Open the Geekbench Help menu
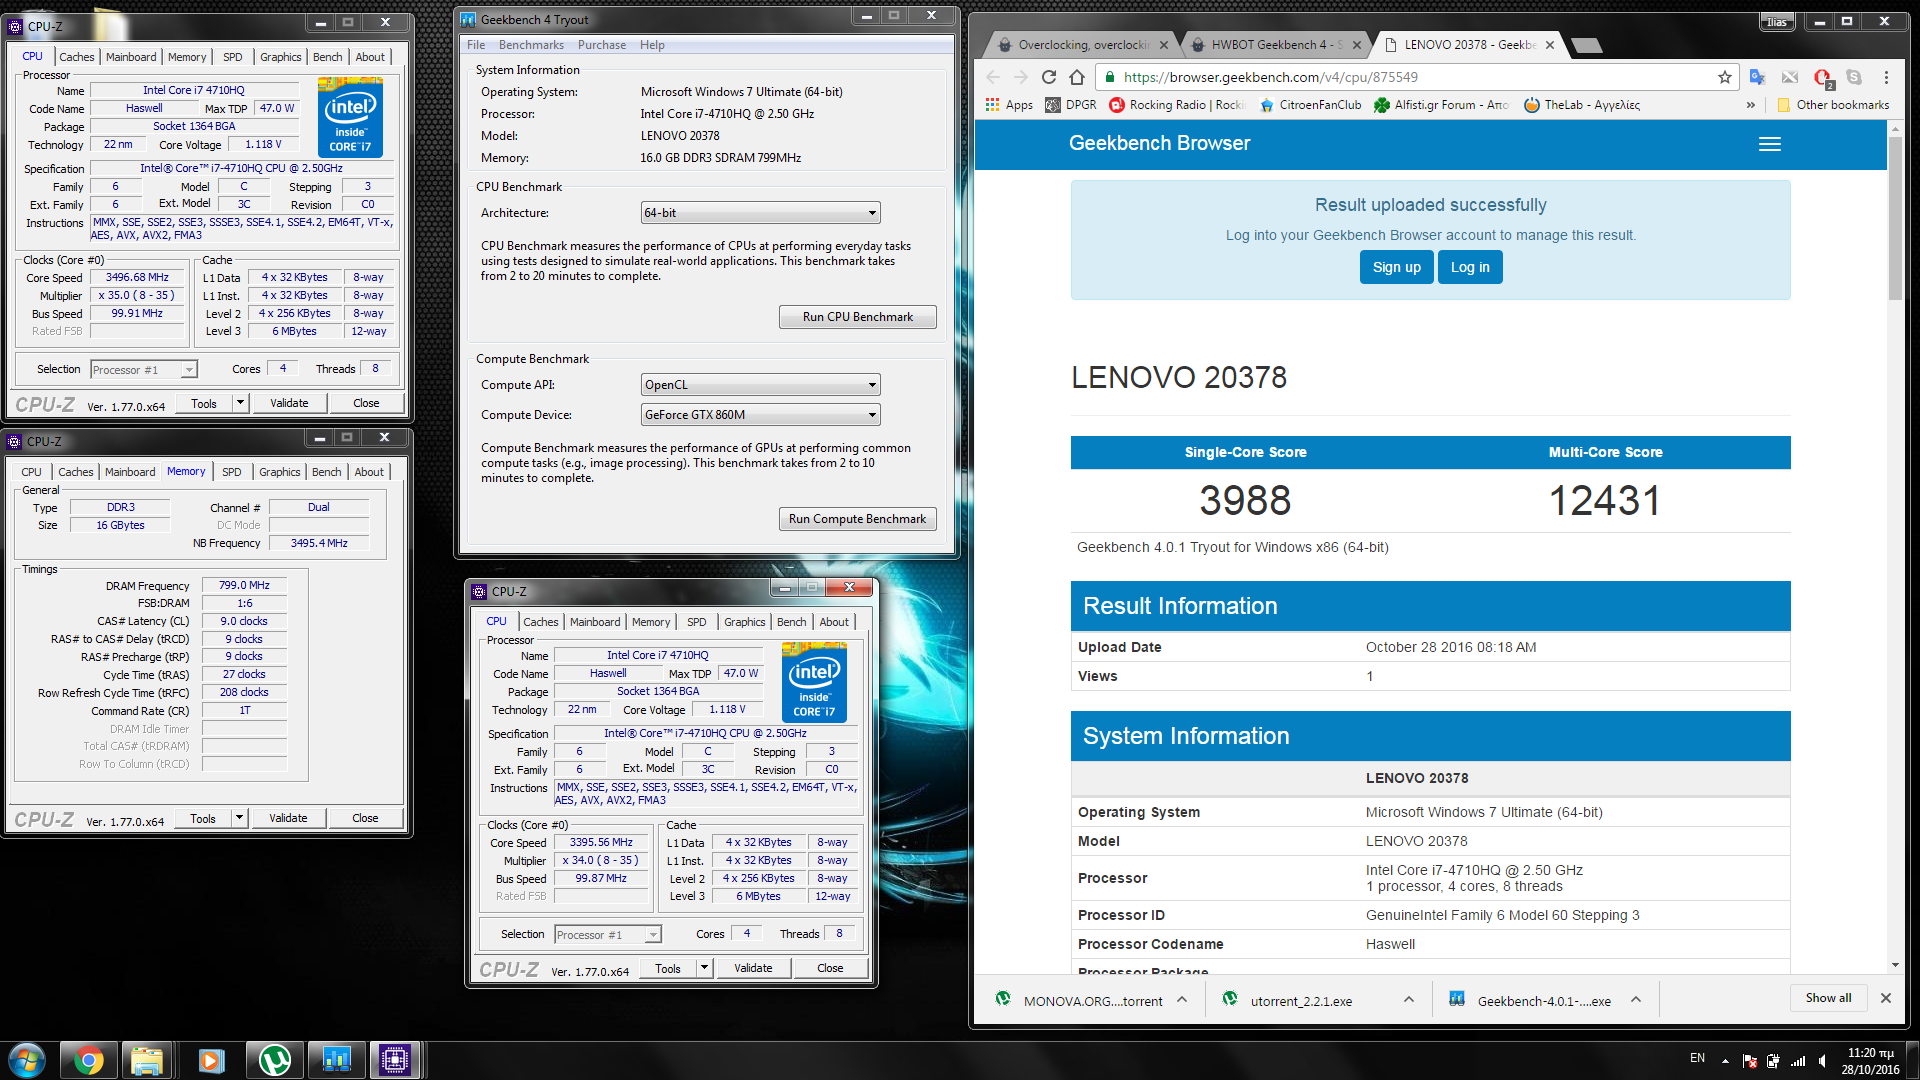This screenshot has height=1080, width=1920. click(652, 45)
